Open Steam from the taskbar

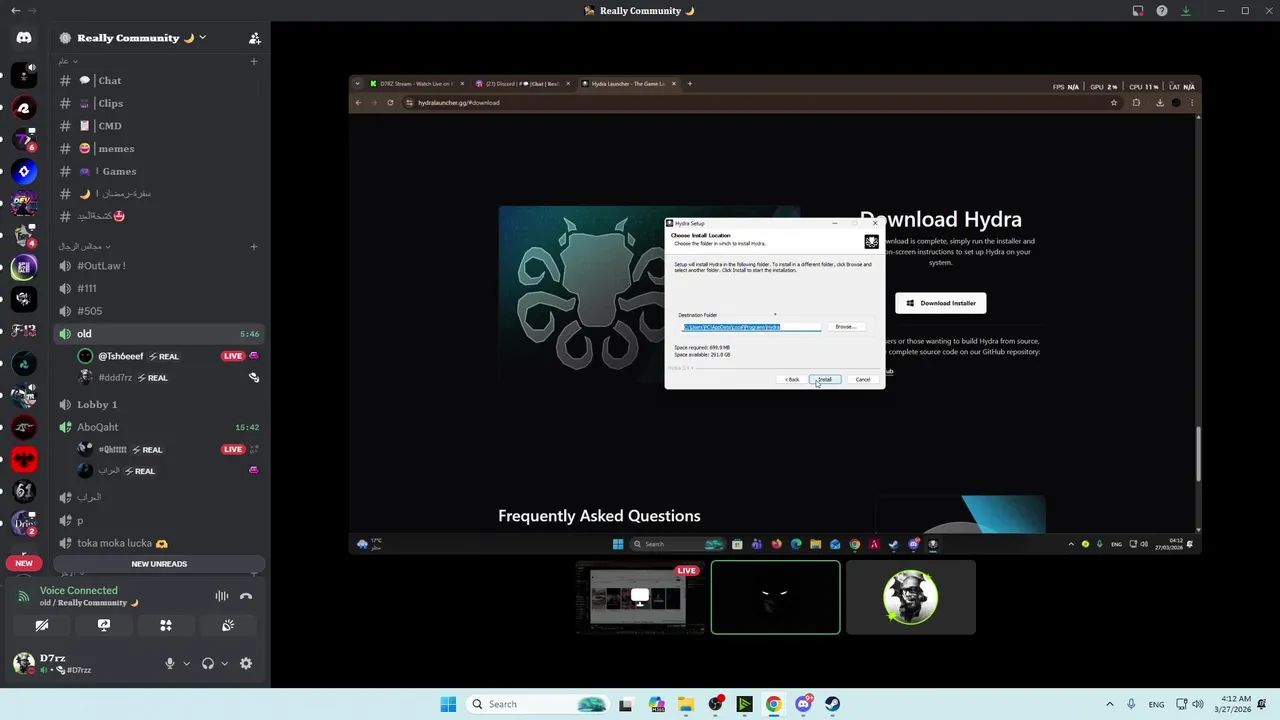833,704
